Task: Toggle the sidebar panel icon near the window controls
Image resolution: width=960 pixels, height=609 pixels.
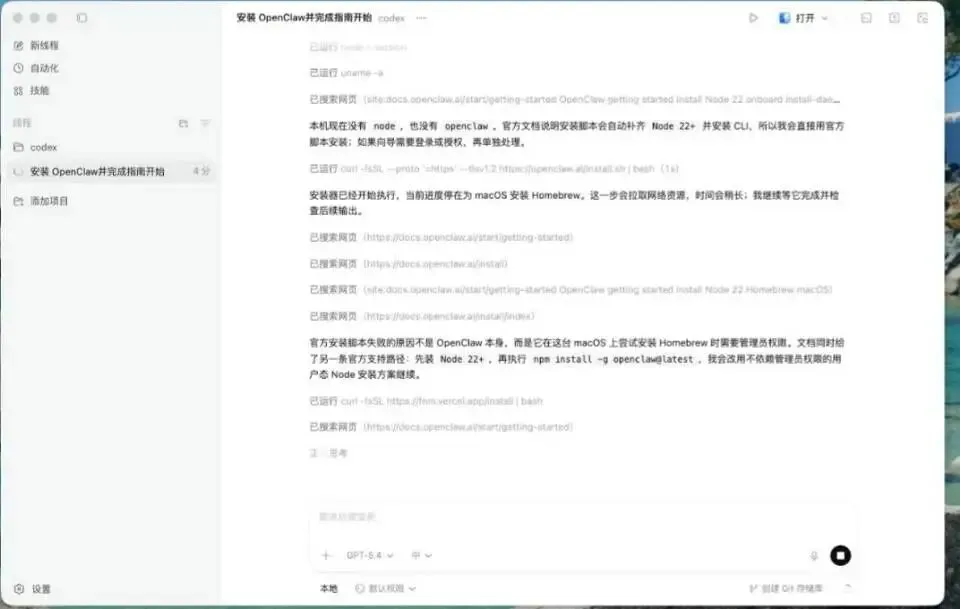Action: (x=82, y=18)
